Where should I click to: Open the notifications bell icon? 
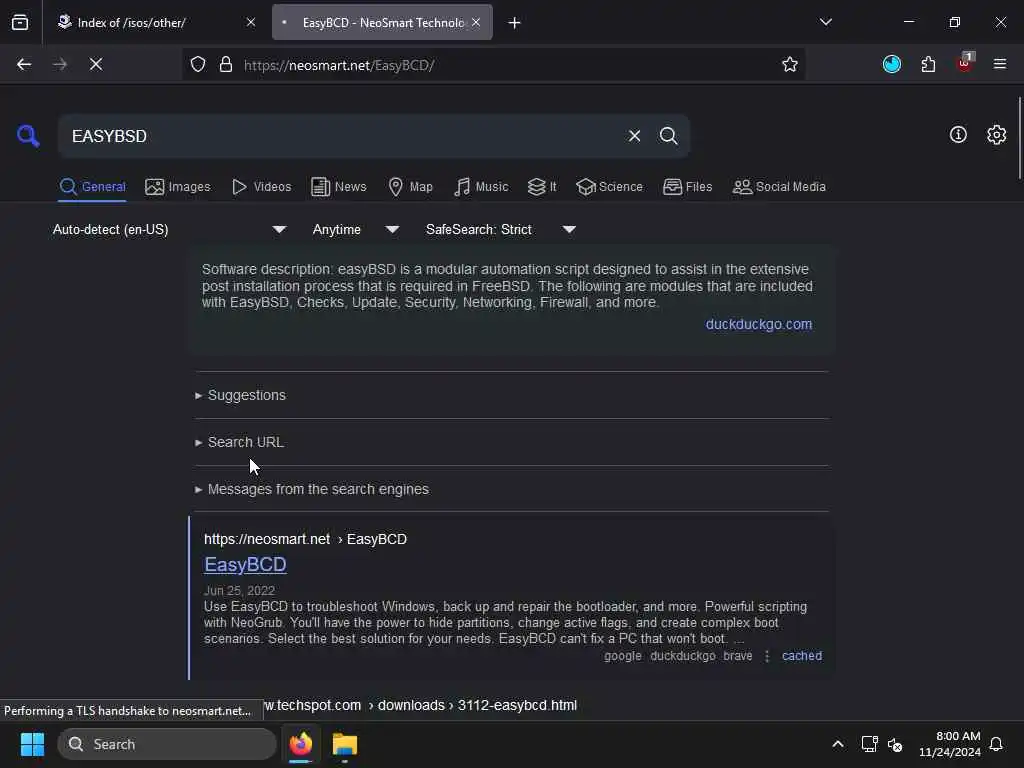point(996,744)
